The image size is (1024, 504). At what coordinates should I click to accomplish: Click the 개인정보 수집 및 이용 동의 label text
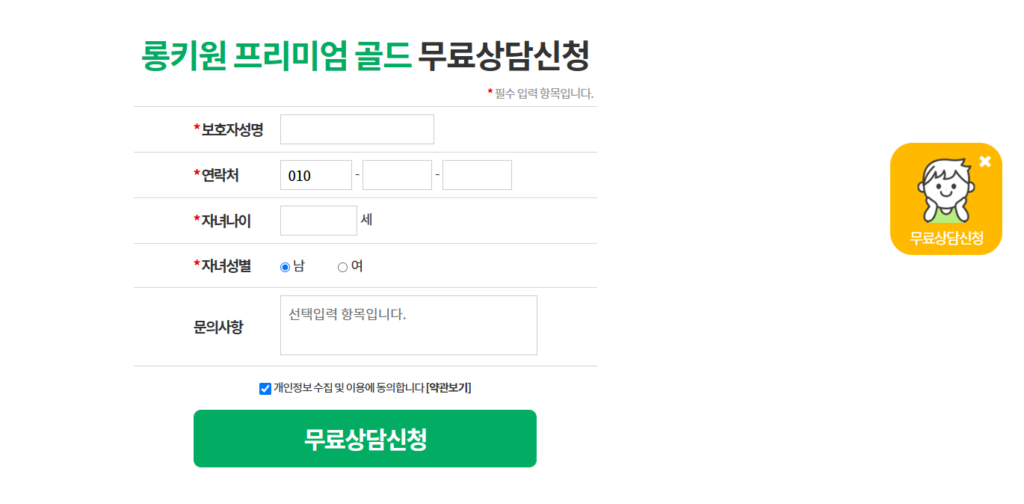click(349, 388)
